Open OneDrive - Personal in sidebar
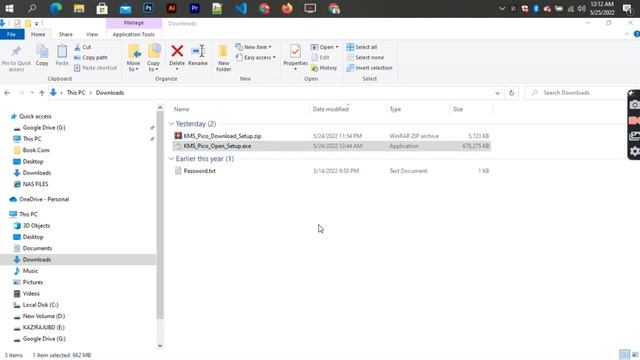This screenshot has width=640, height=360. (x=44, y=199)
